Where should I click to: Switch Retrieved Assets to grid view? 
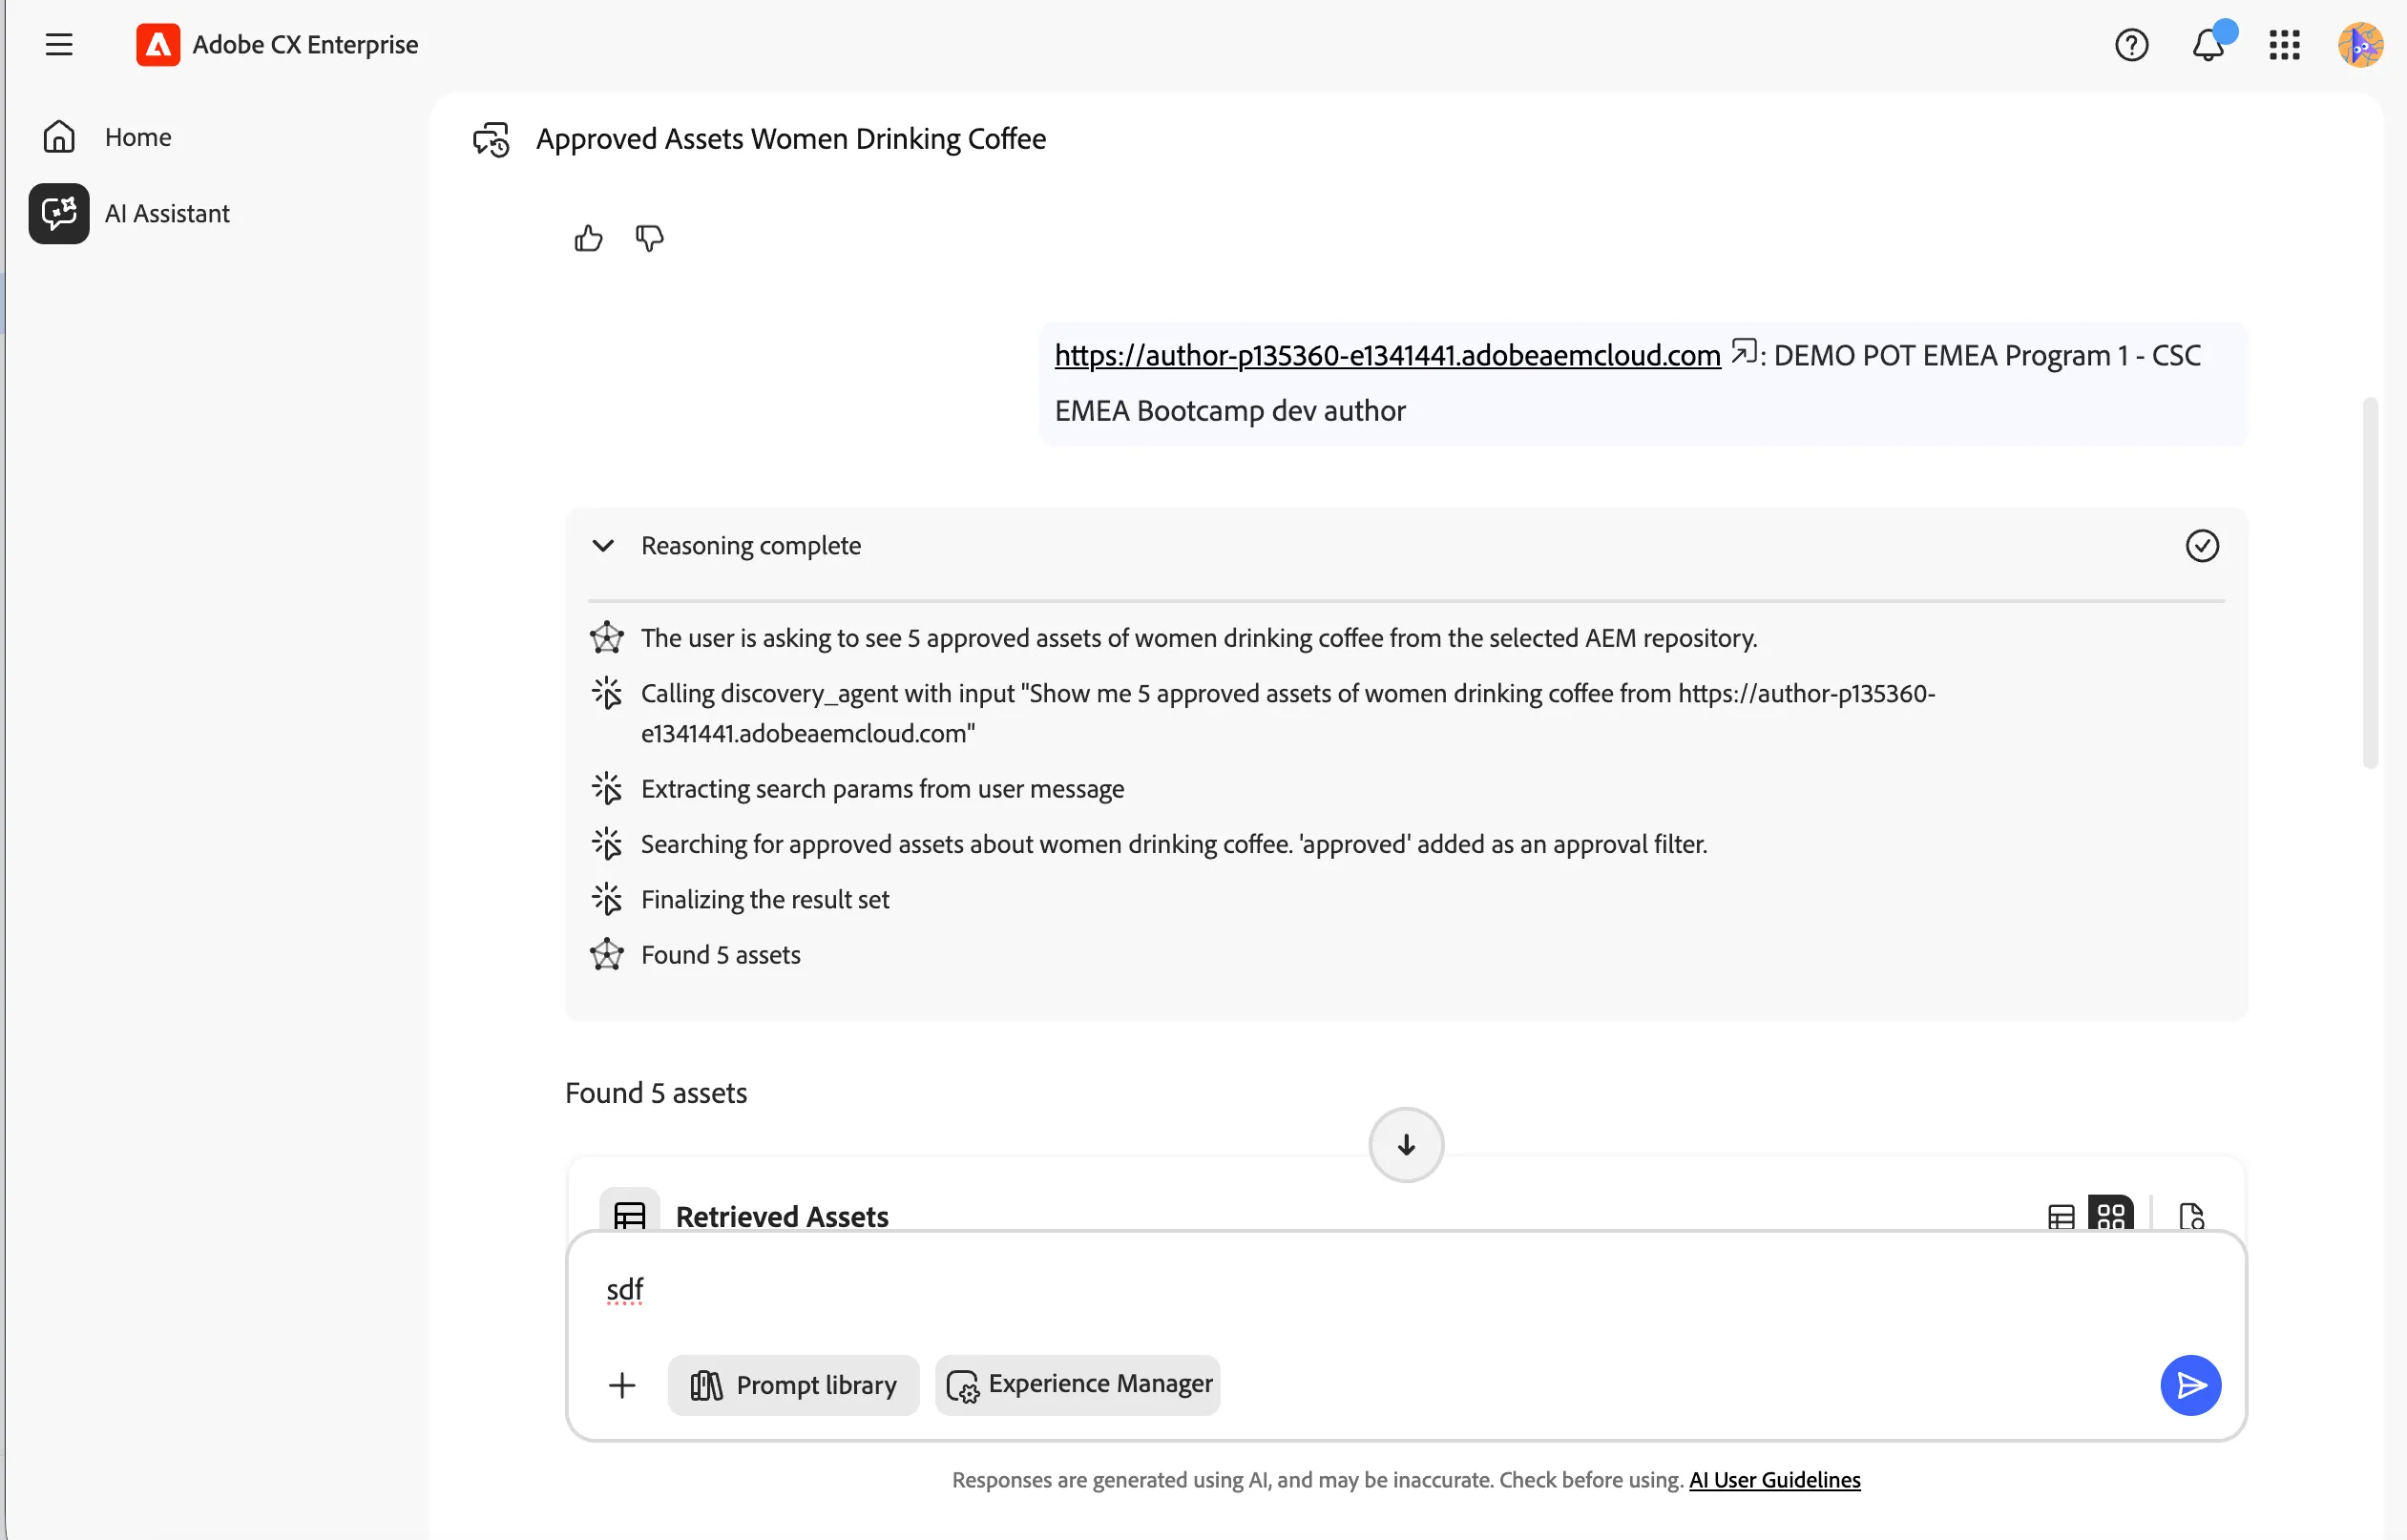click(x=2110, y=1215)
